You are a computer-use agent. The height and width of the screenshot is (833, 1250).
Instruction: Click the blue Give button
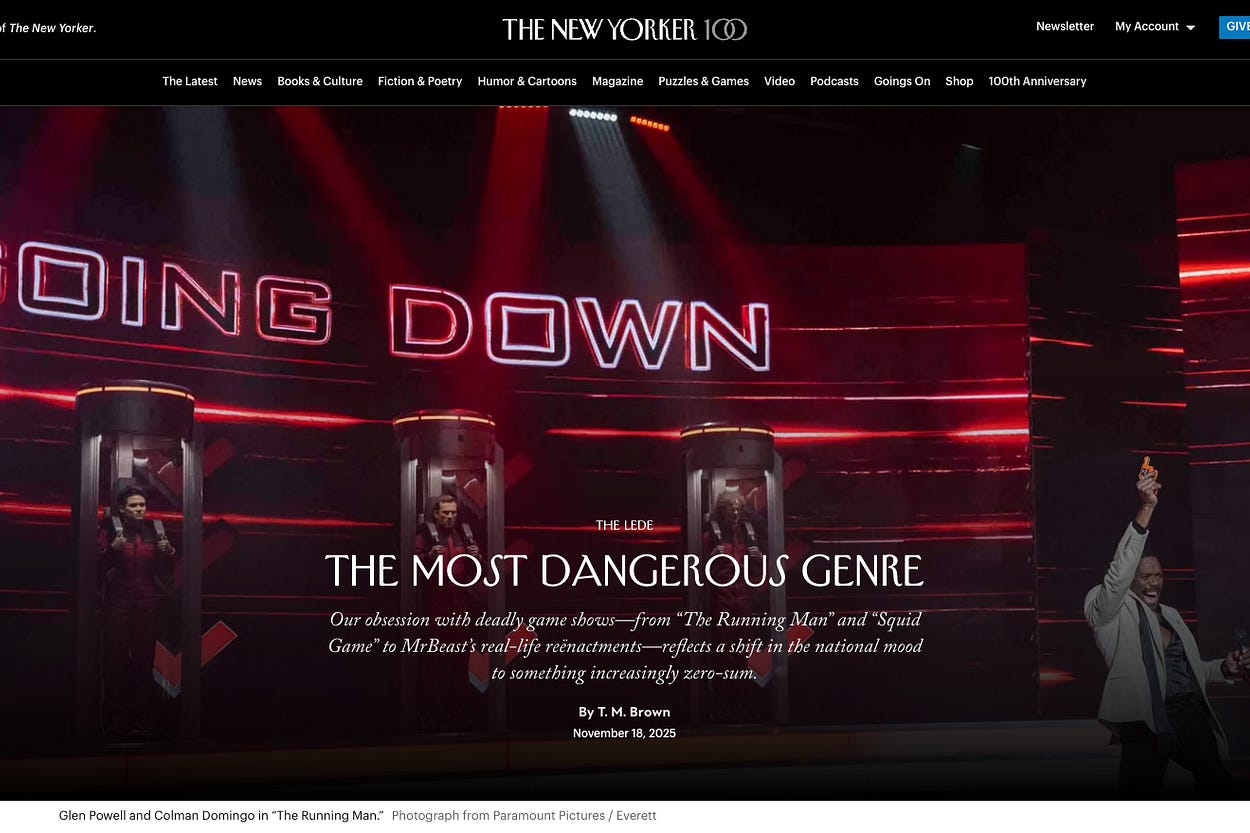pos(1234,27)
